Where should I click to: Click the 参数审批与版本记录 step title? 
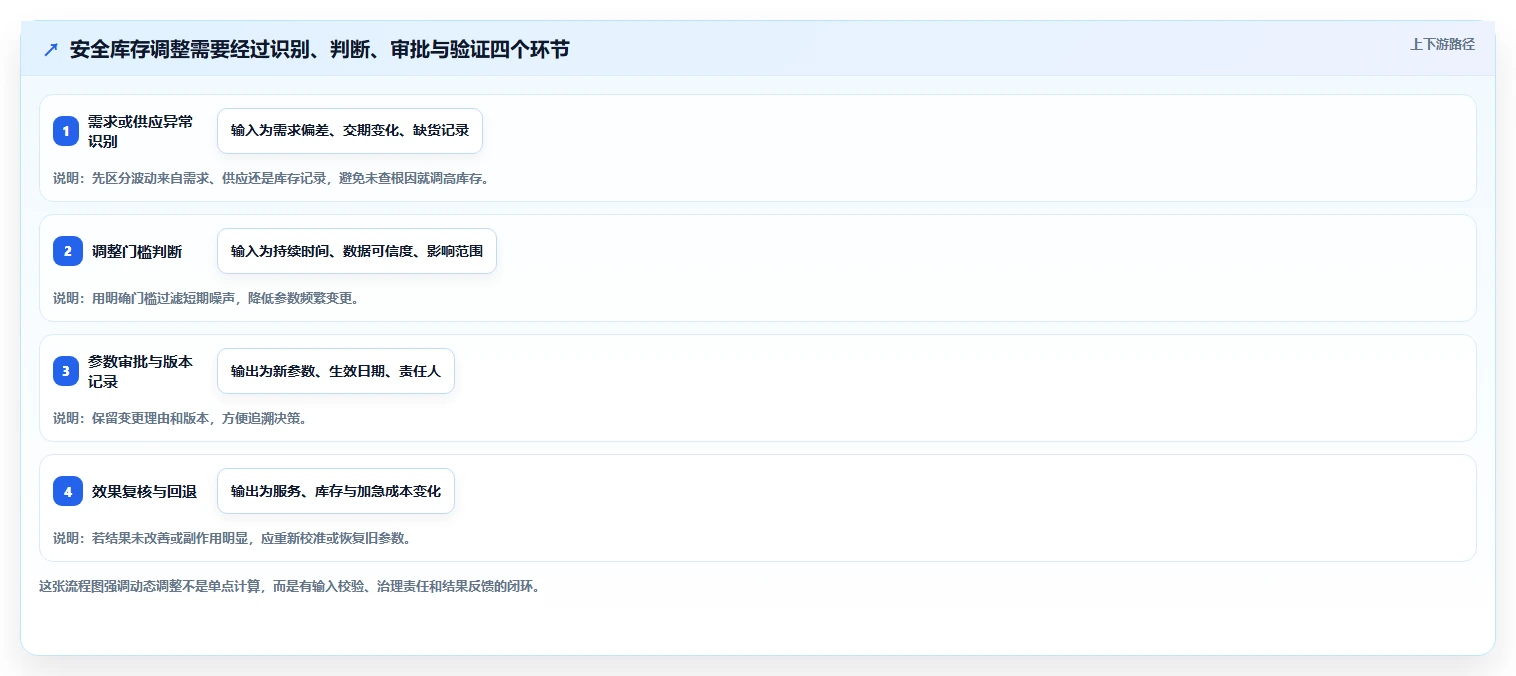tap(141, 371)
